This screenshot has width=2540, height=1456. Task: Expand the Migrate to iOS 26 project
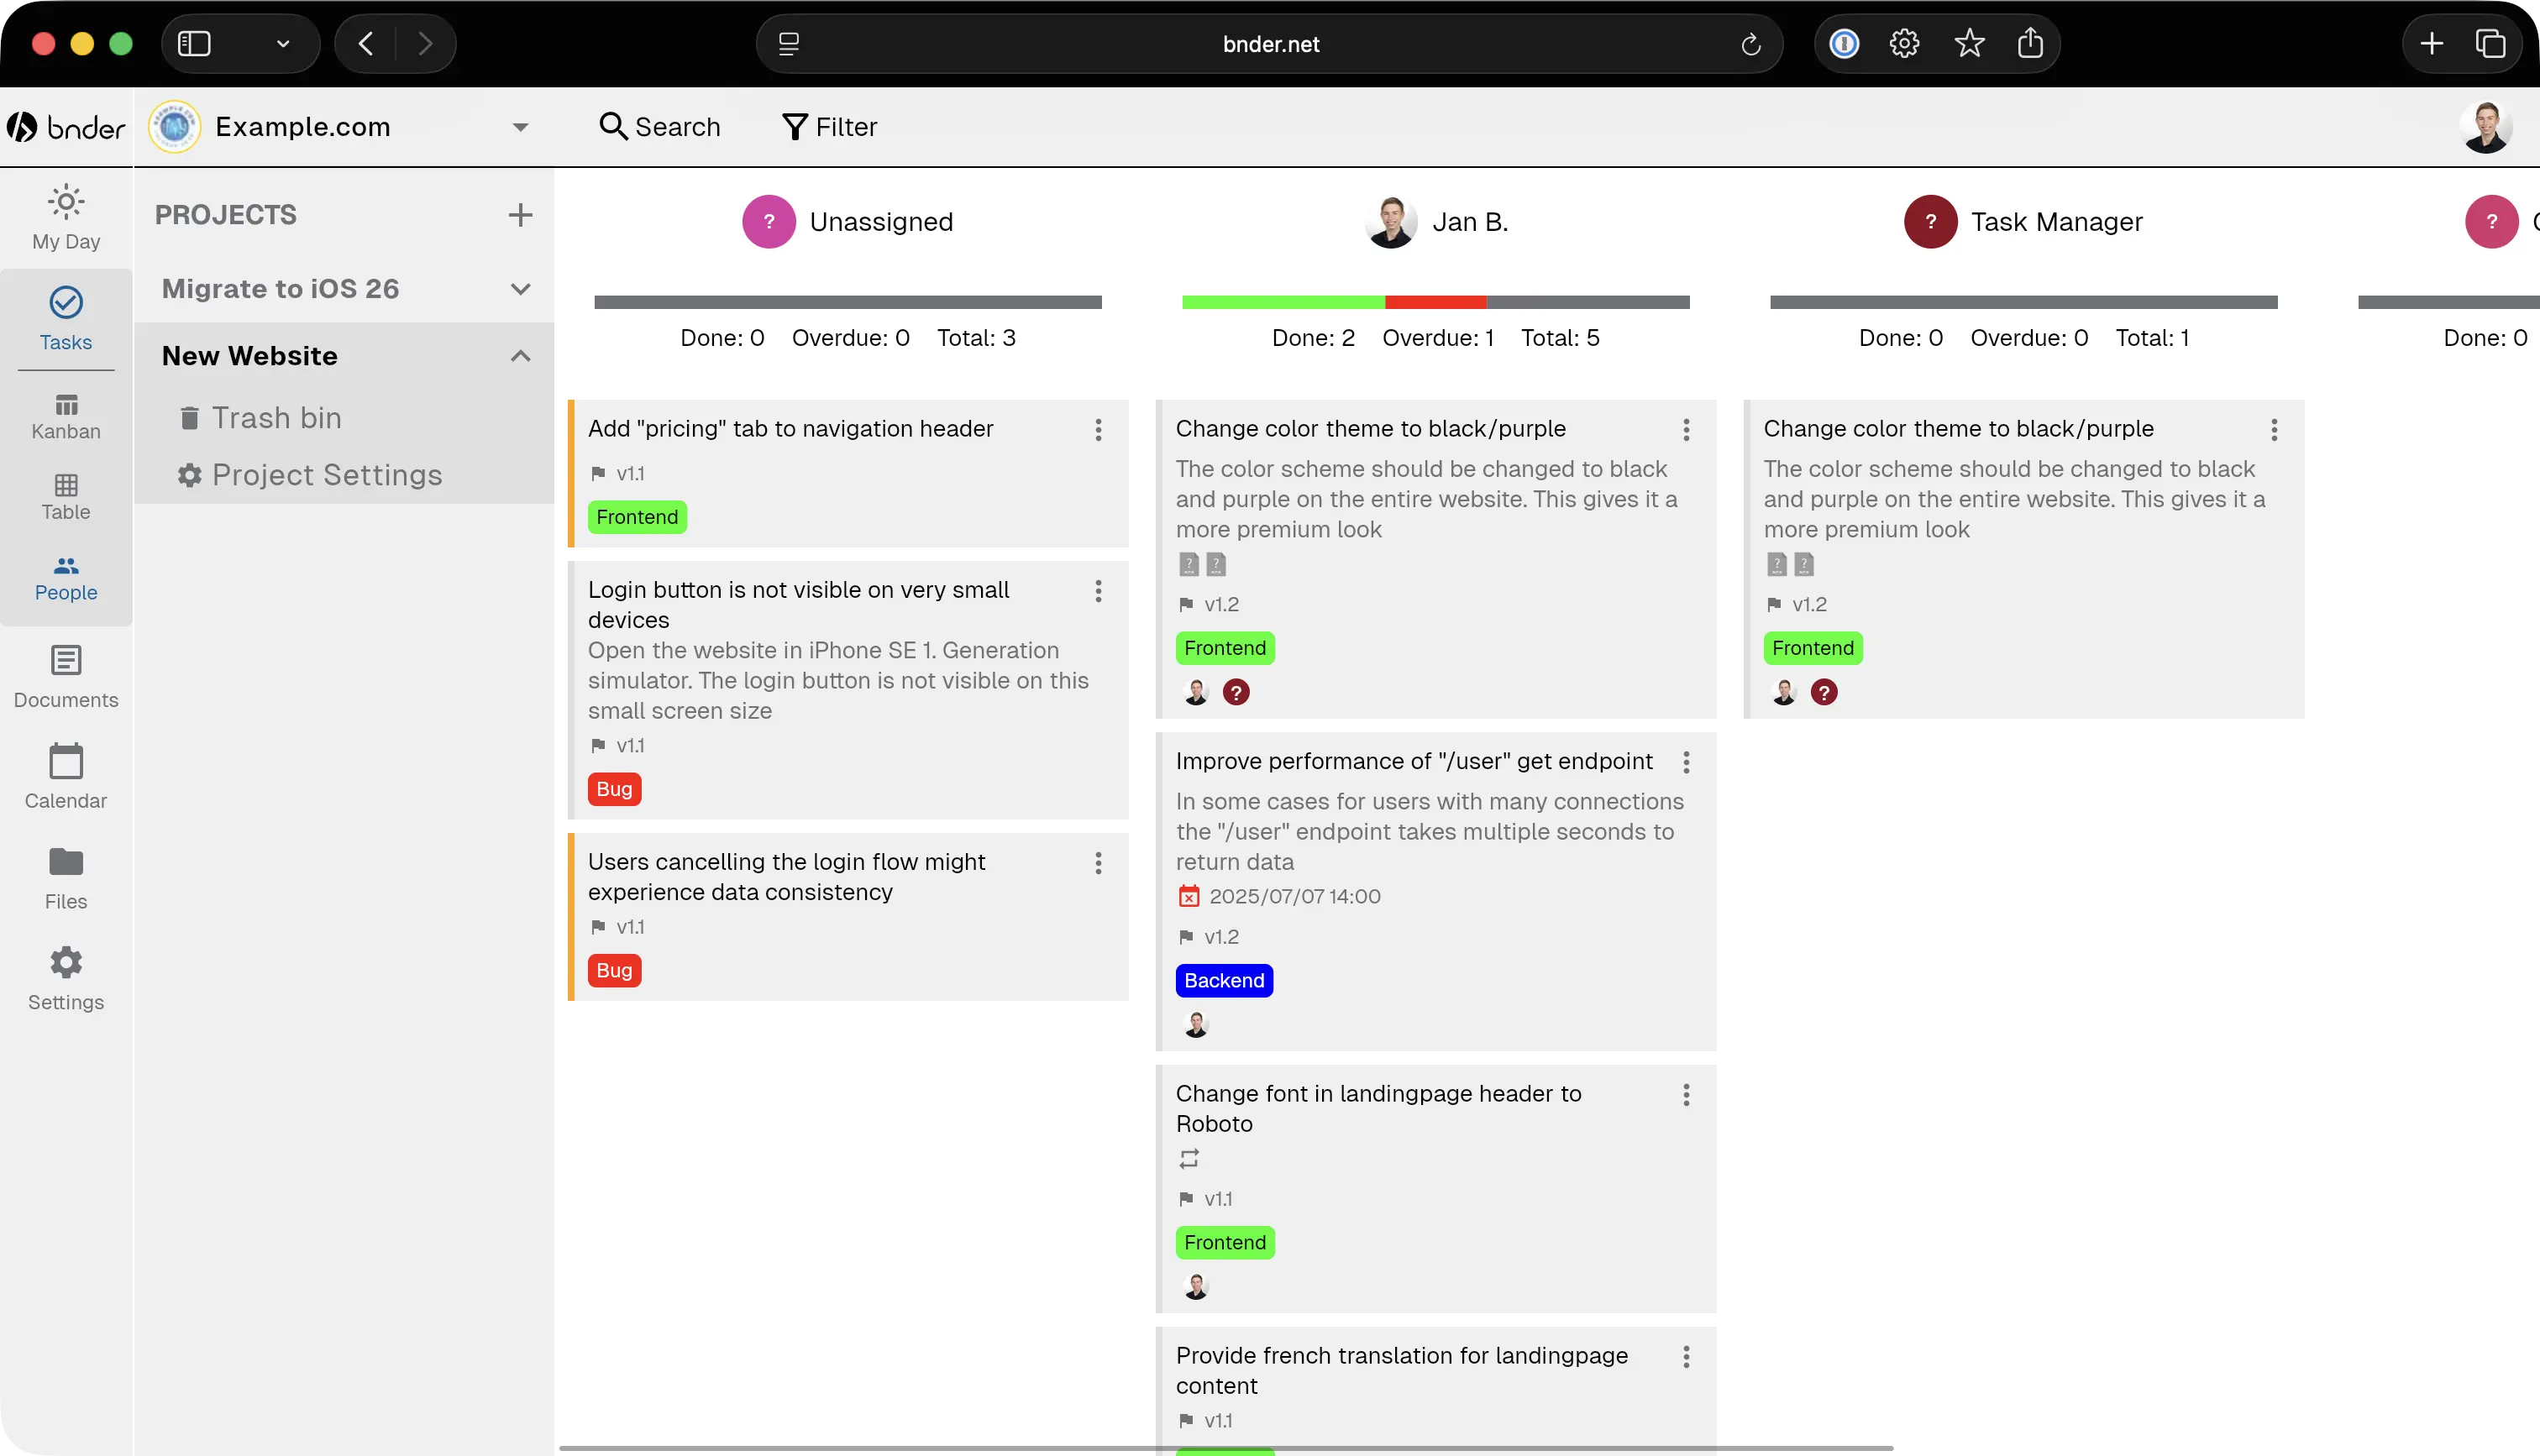pos(520,289)
